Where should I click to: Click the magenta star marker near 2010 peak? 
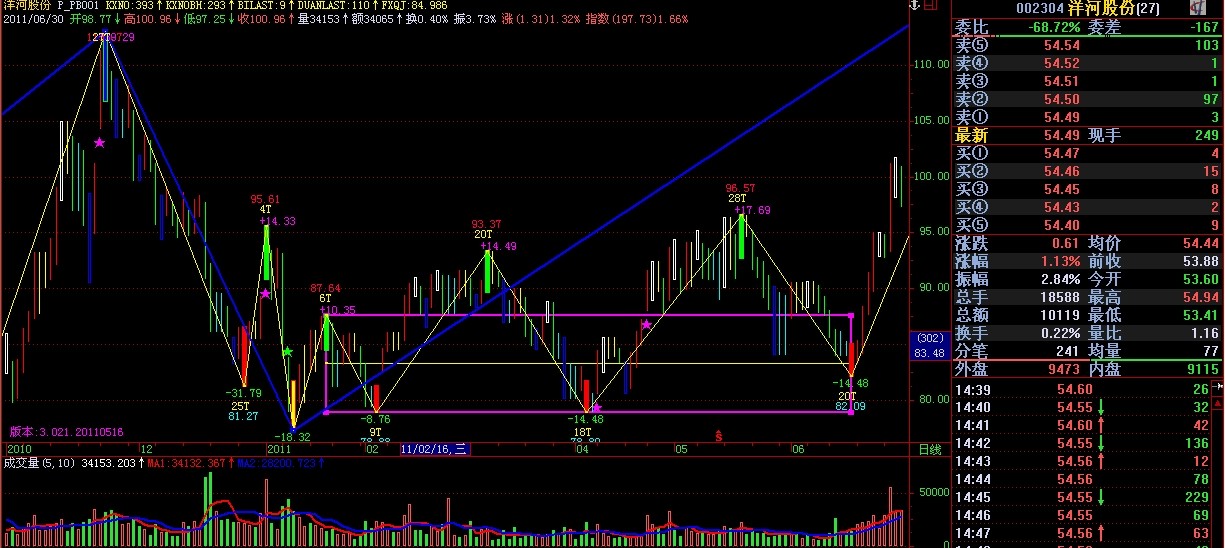point(99,143)
